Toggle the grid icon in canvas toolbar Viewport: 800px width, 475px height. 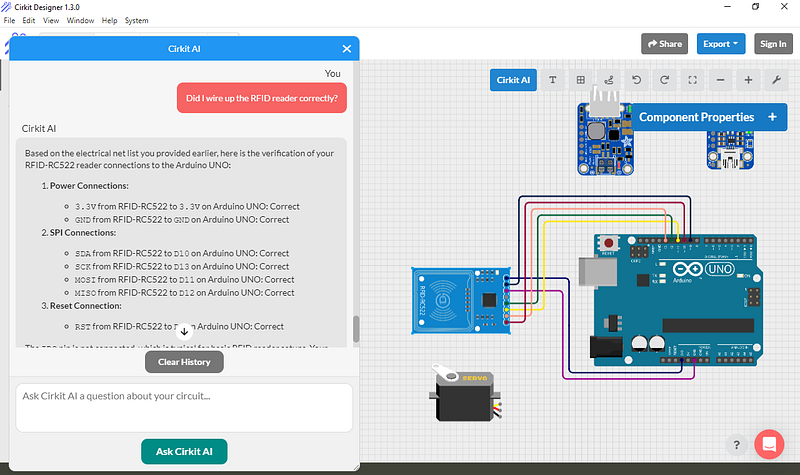click(x=581, y=80)
